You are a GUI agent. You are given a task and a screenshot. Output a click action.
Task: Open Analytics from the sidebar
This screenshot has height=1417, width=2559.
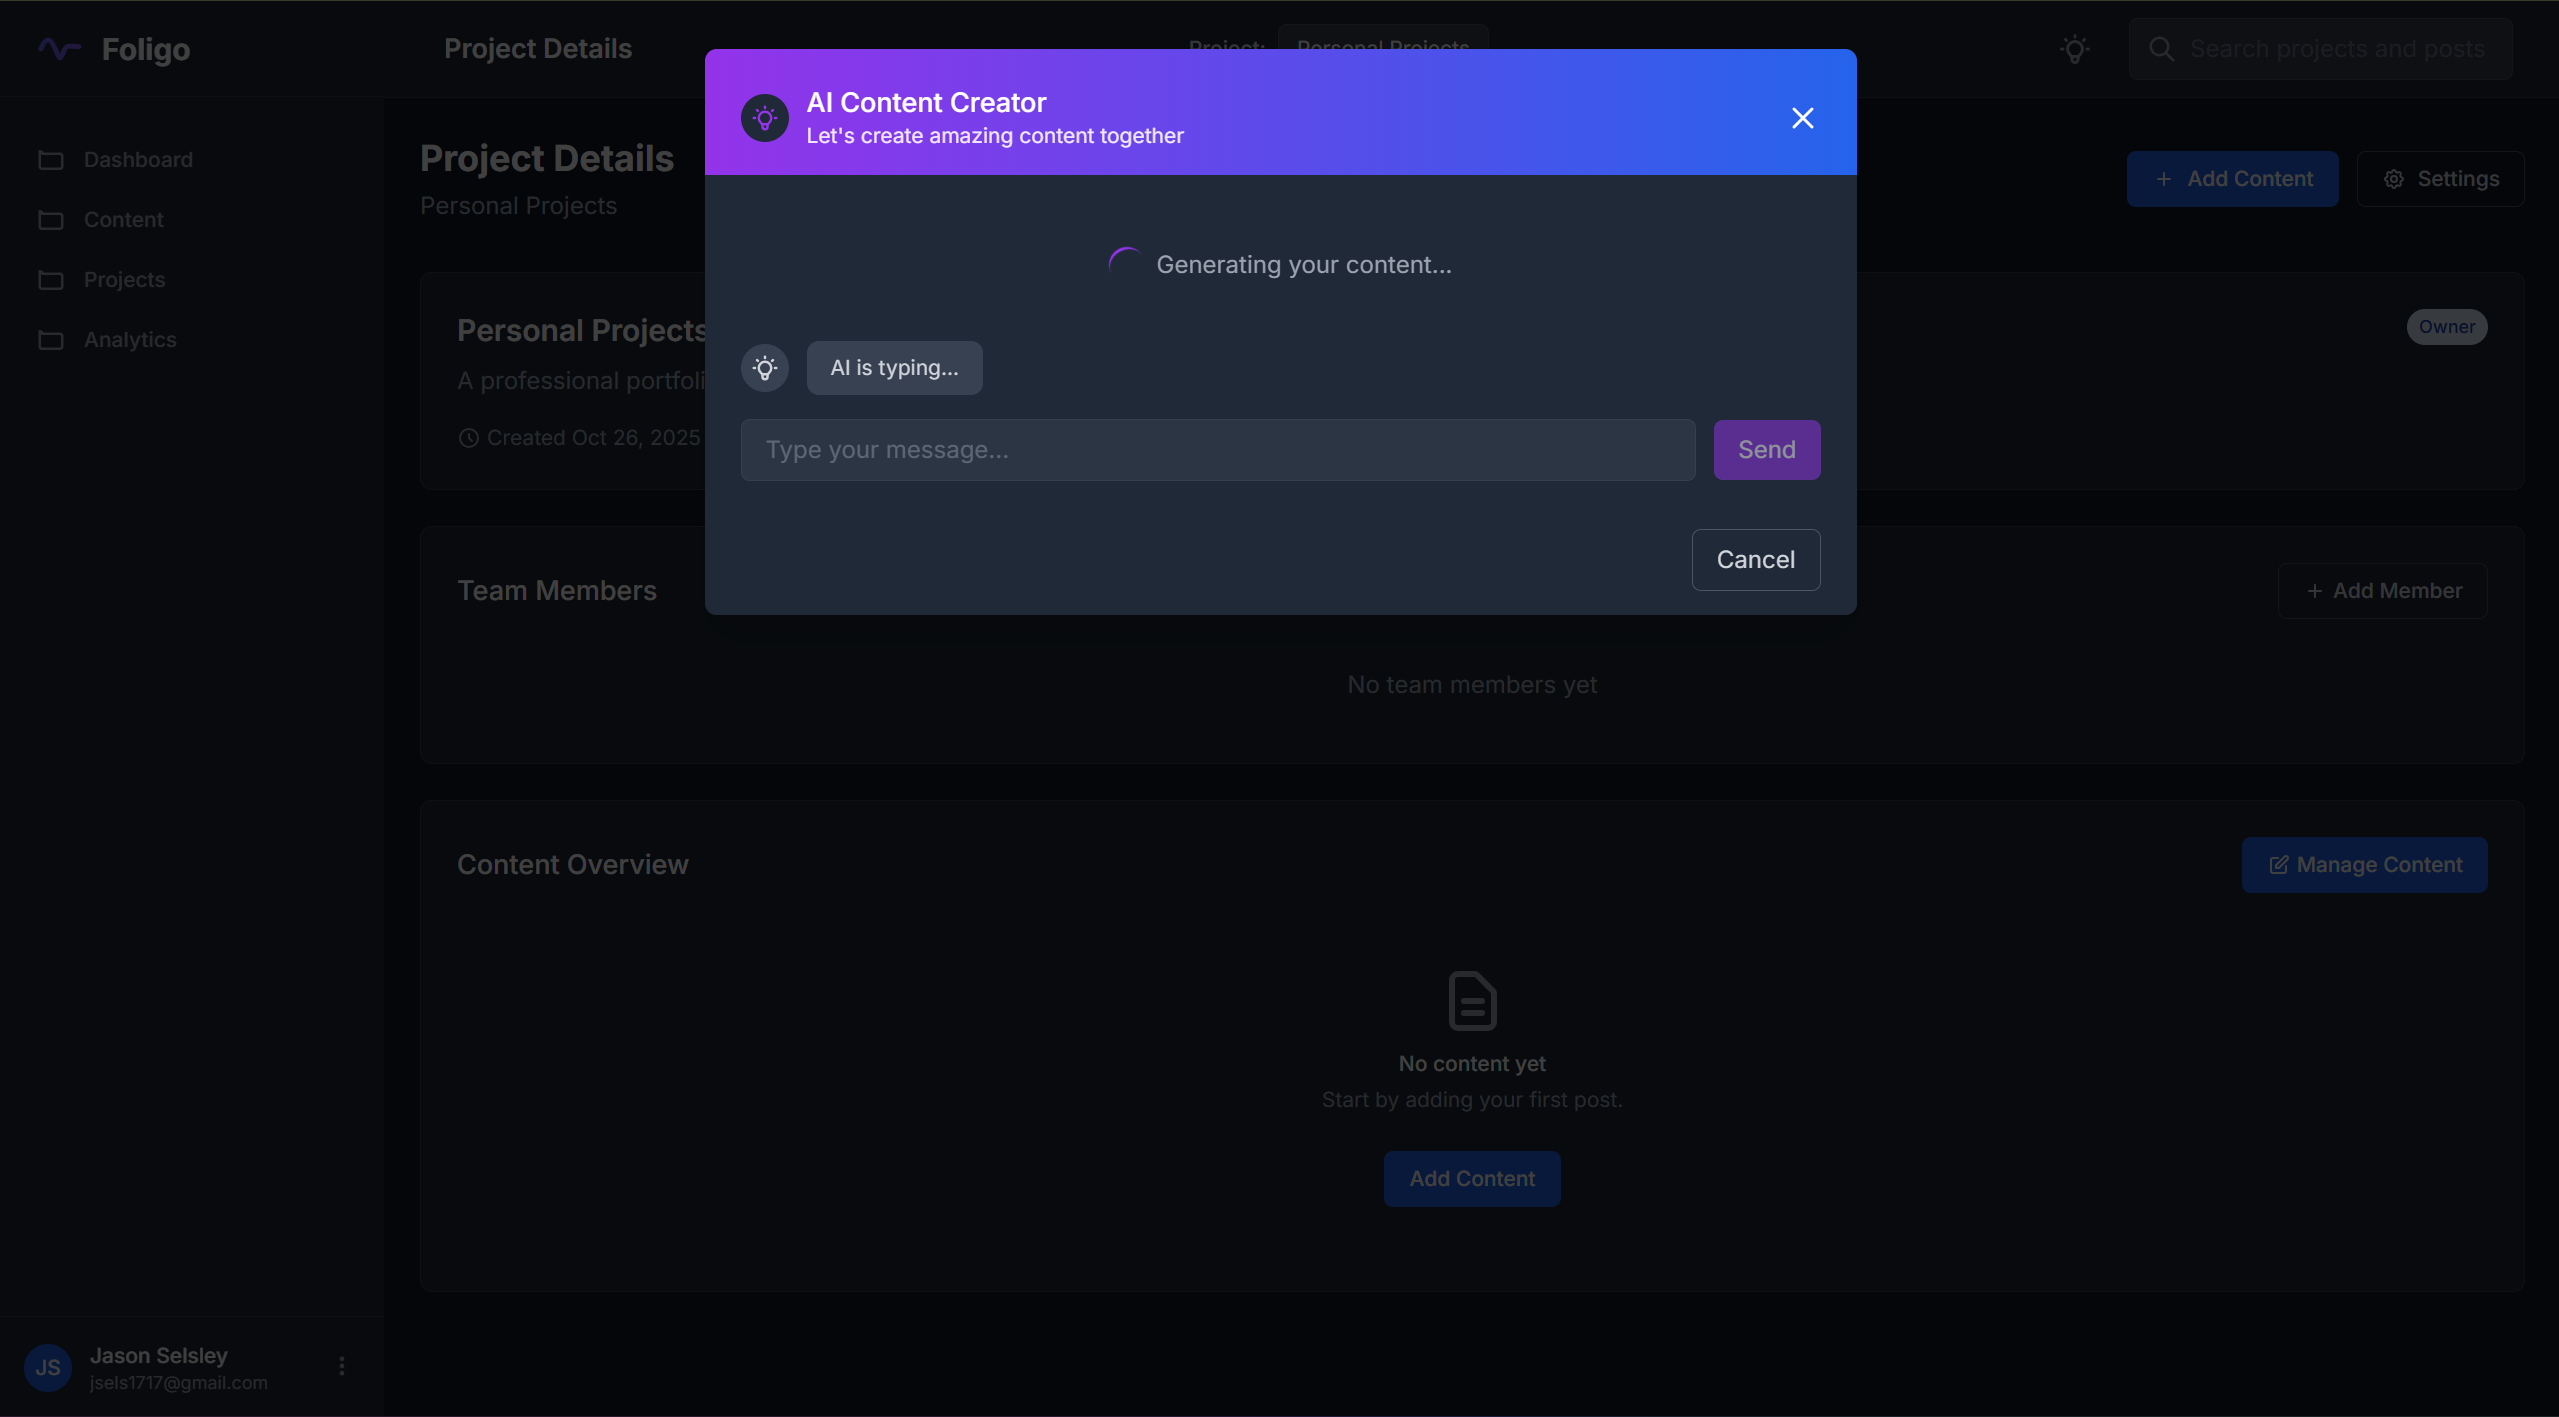coord(130,340)
